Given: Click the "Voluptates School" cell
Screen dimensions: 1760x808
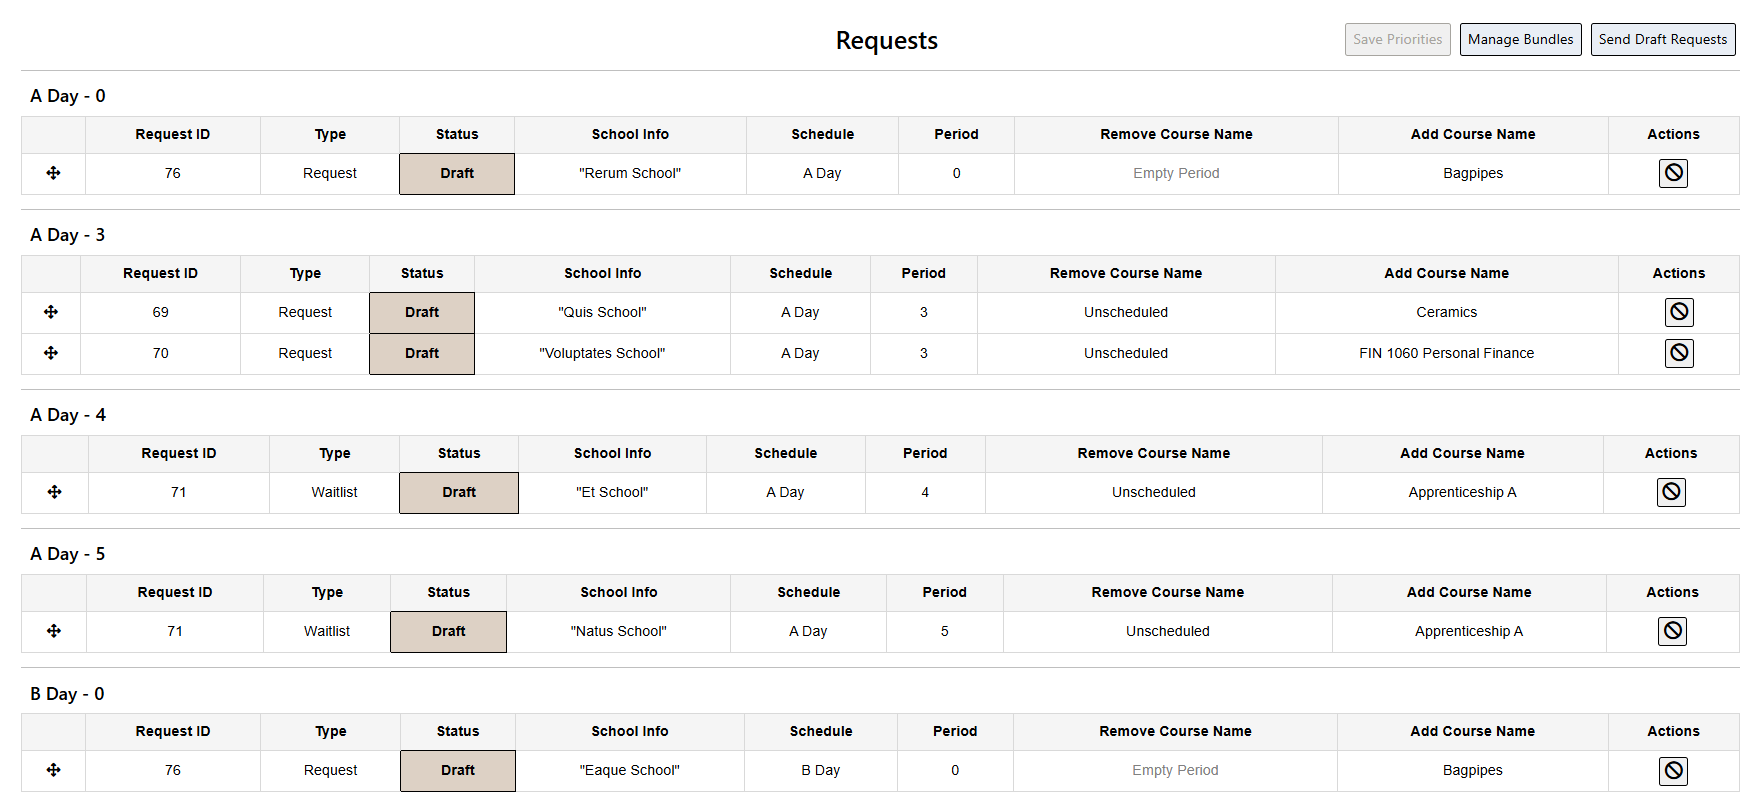Looking at the screenshot, I should tap(602, 353).
